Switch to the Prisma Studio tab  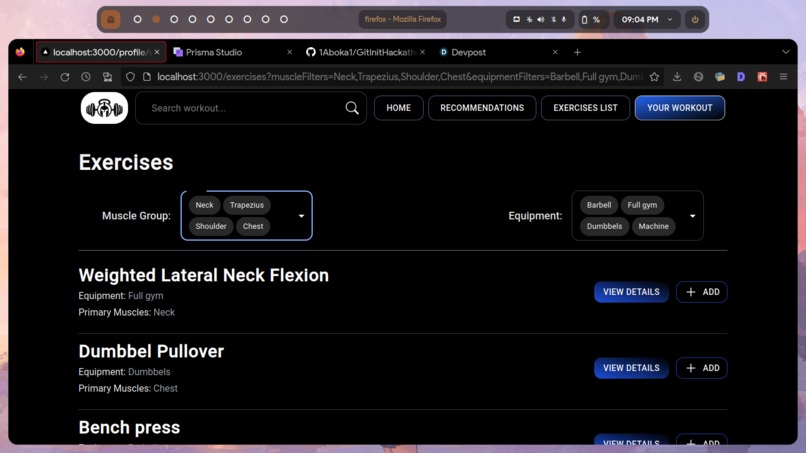(x=233, y=52)
